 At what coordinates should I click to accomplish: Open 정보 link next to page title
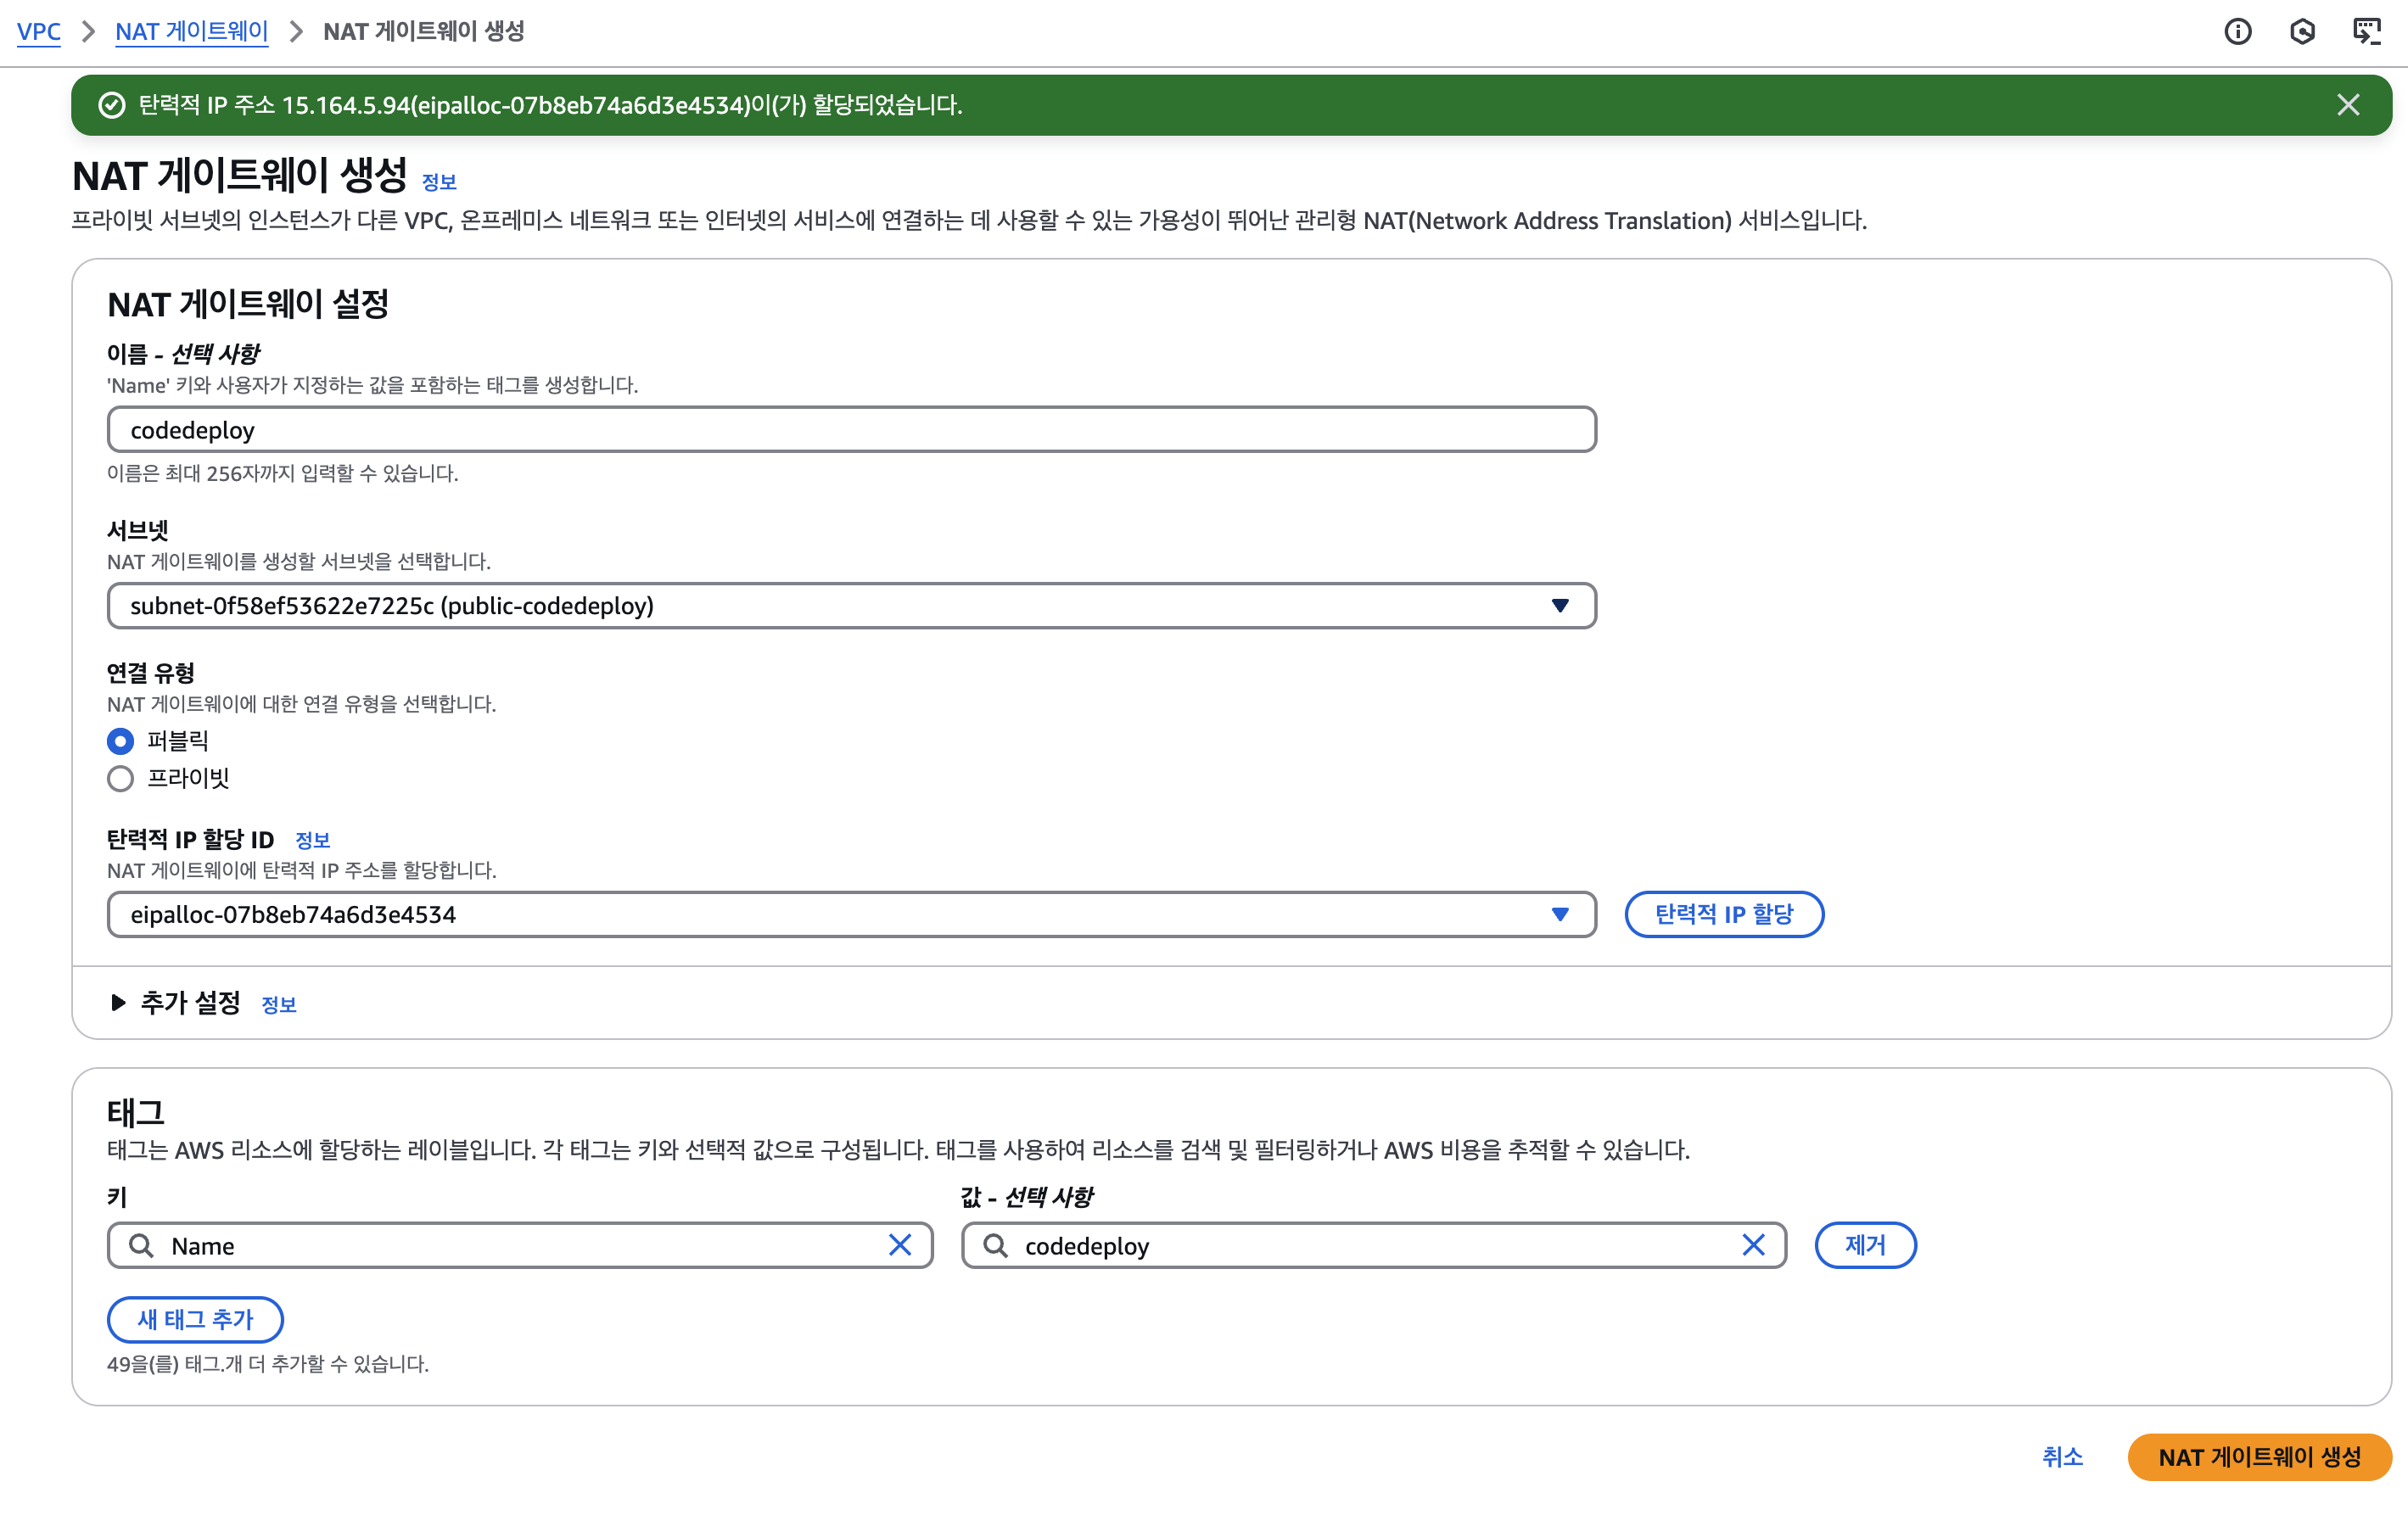[x=439, y=182]
